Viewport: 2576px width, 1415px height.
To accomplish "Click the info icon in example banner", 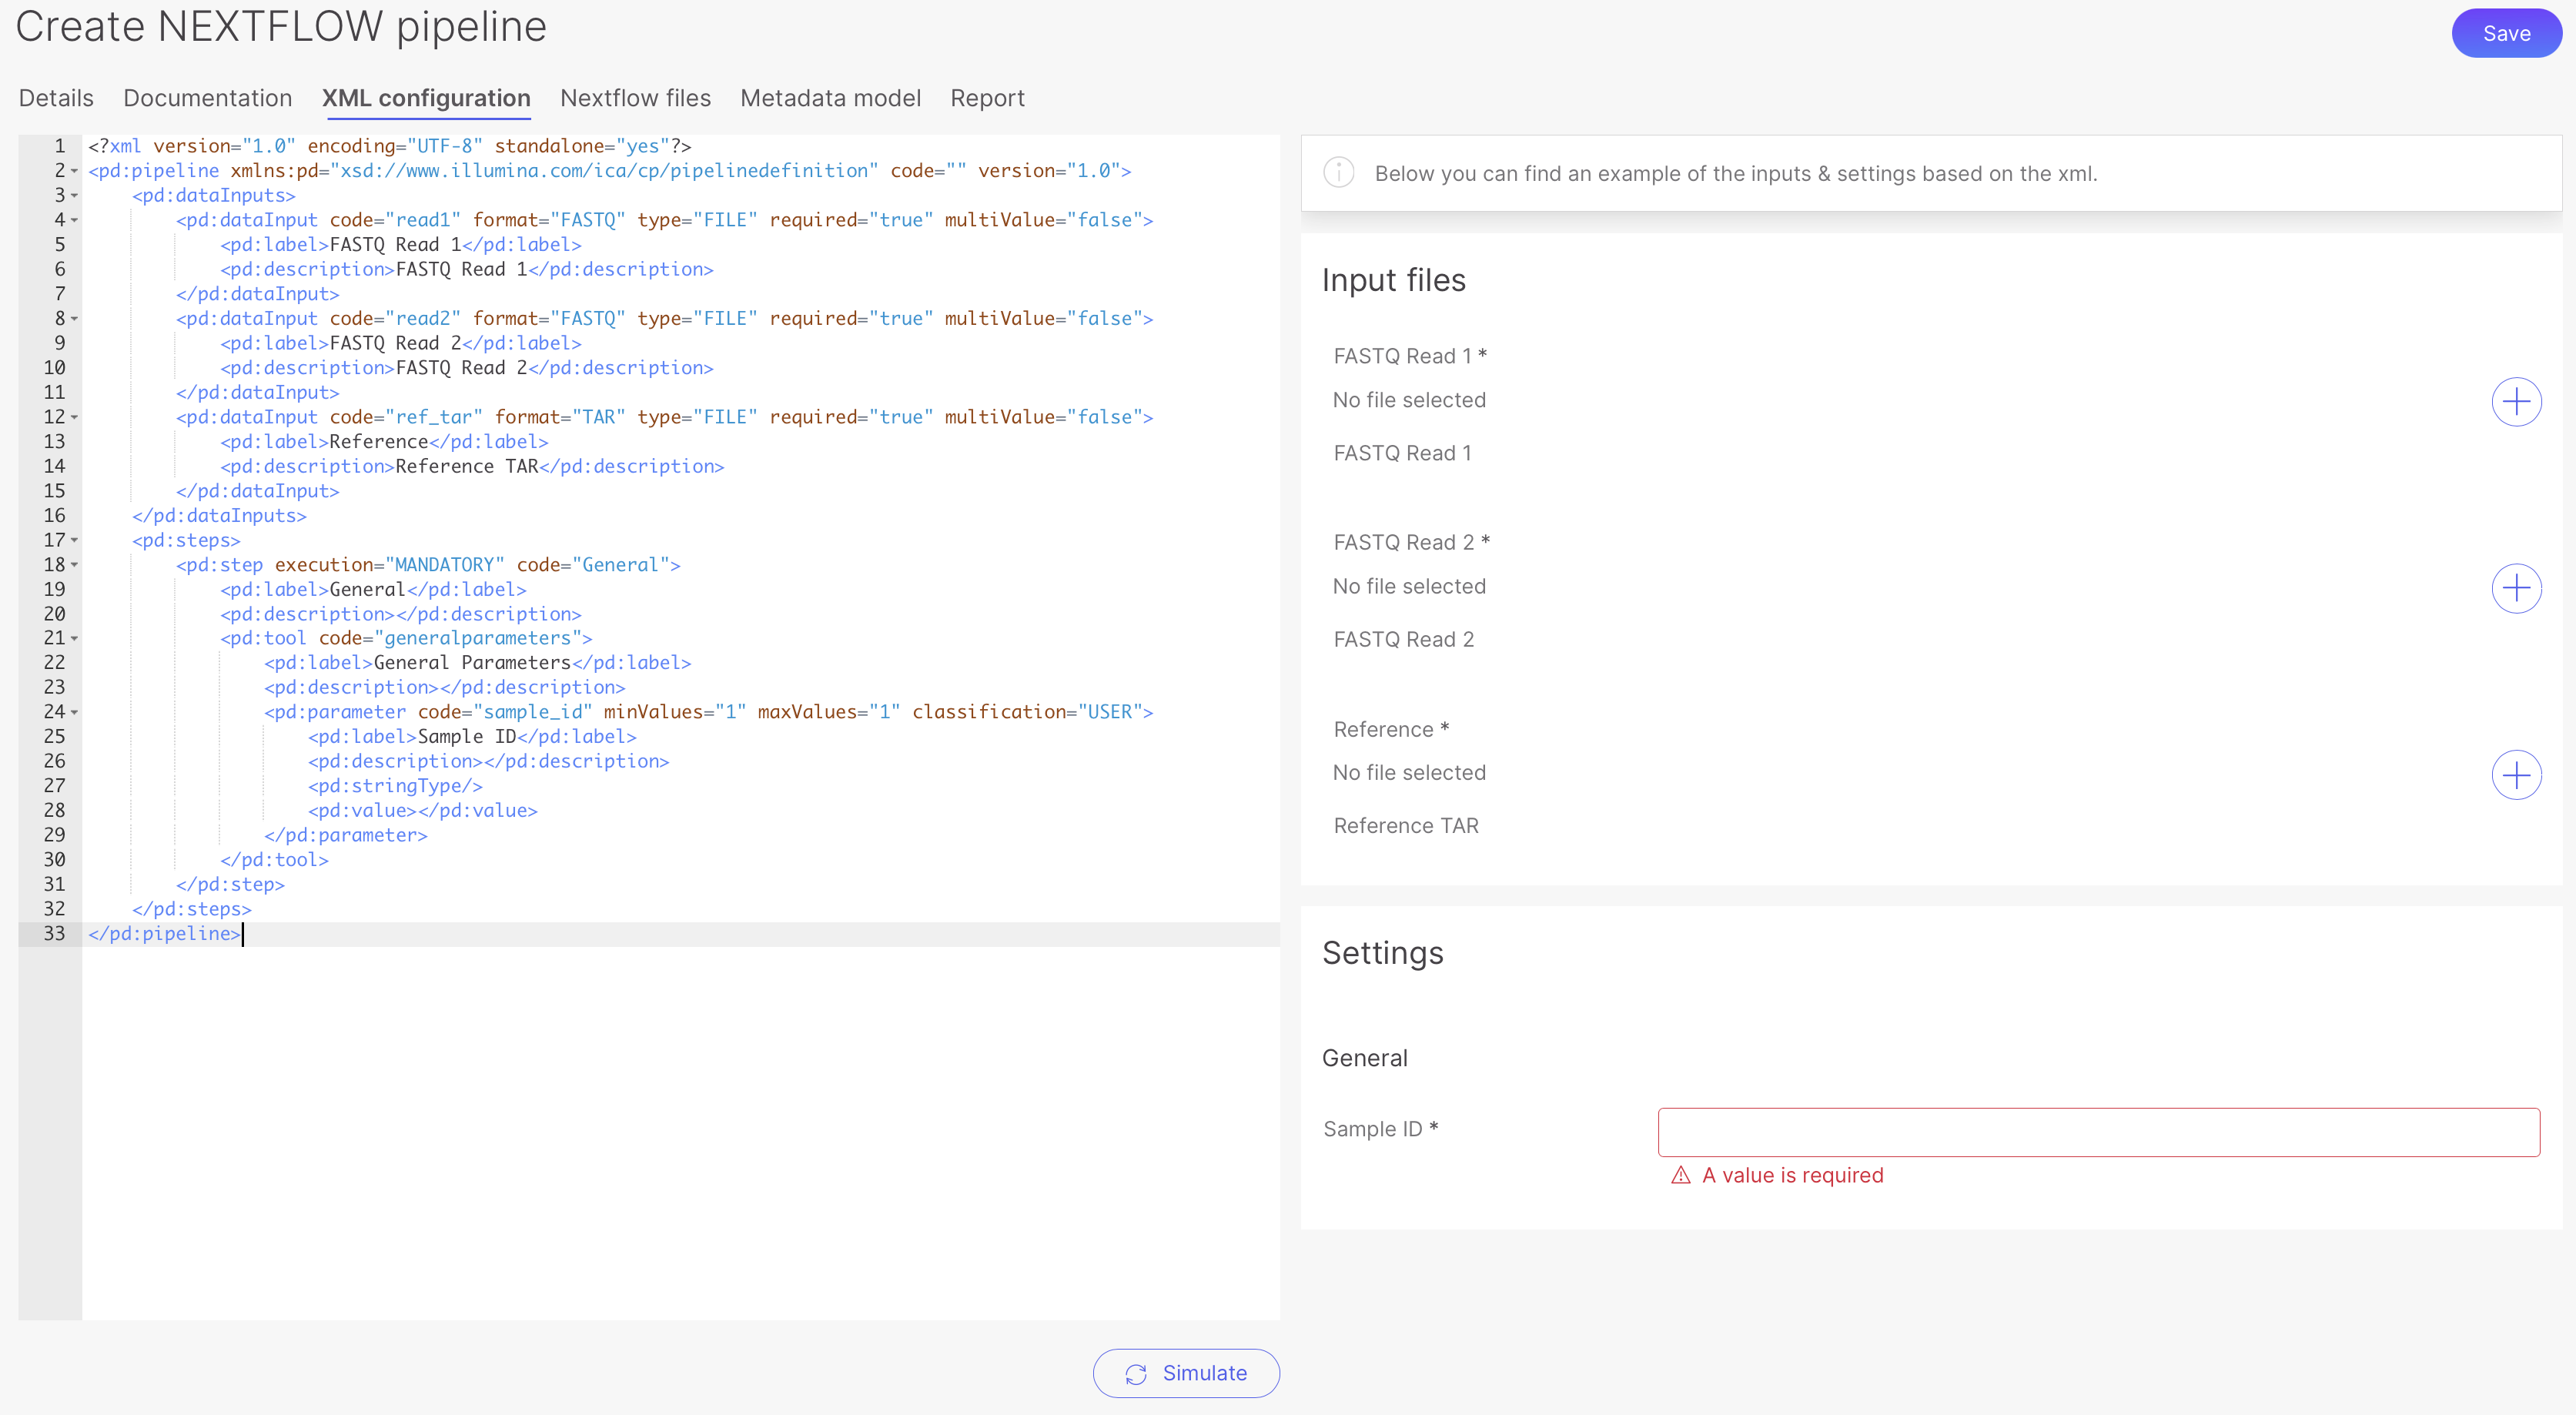I will click(1338, 173).
